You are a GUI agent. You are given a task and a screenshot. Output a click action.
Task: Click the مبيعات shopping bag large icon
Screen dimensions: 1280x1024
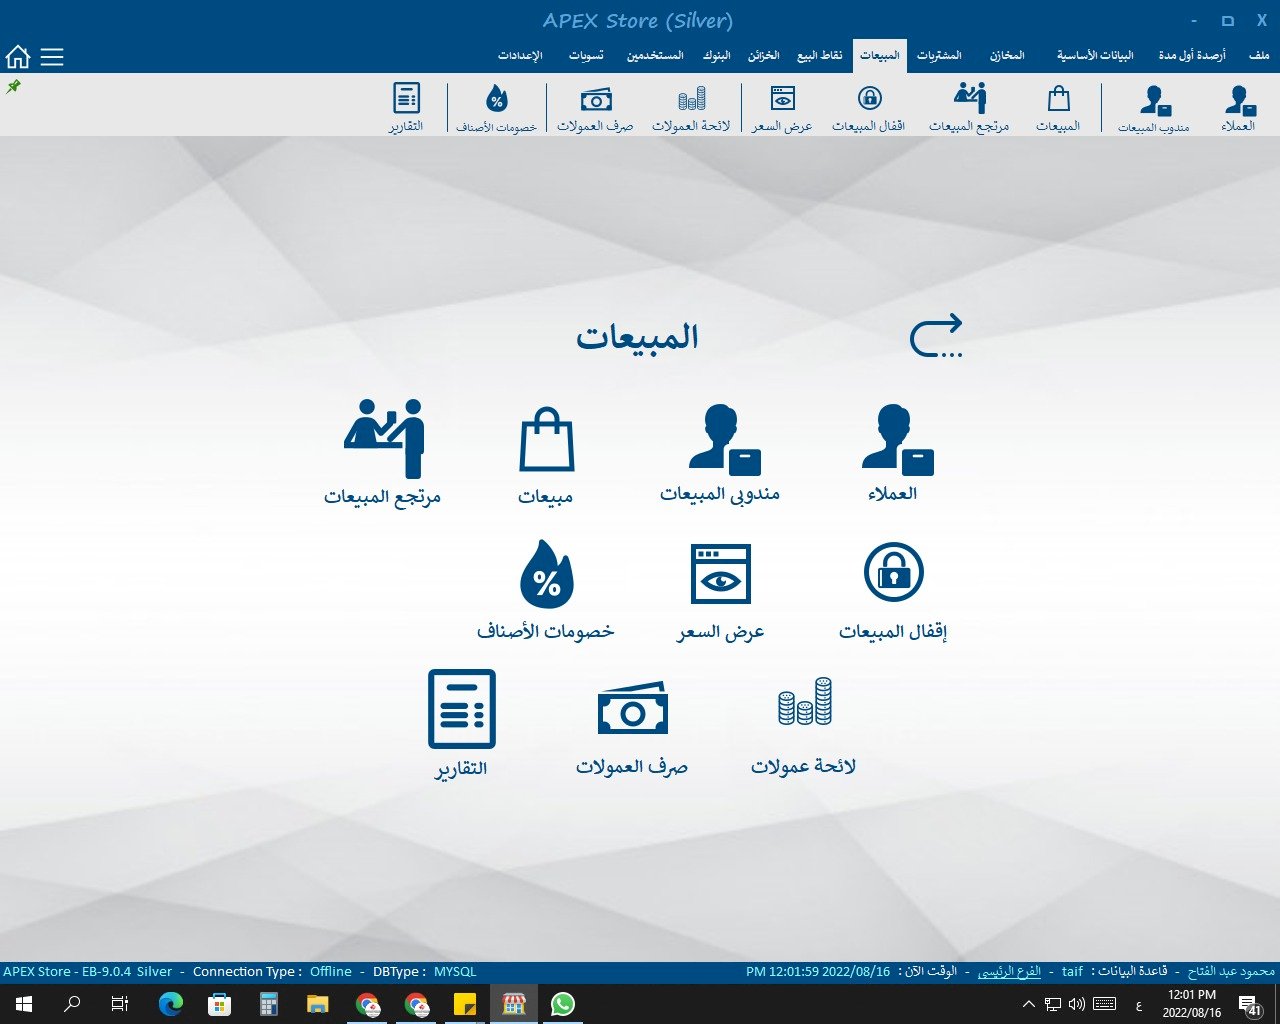pyautogui.click(x=546, y=440)
